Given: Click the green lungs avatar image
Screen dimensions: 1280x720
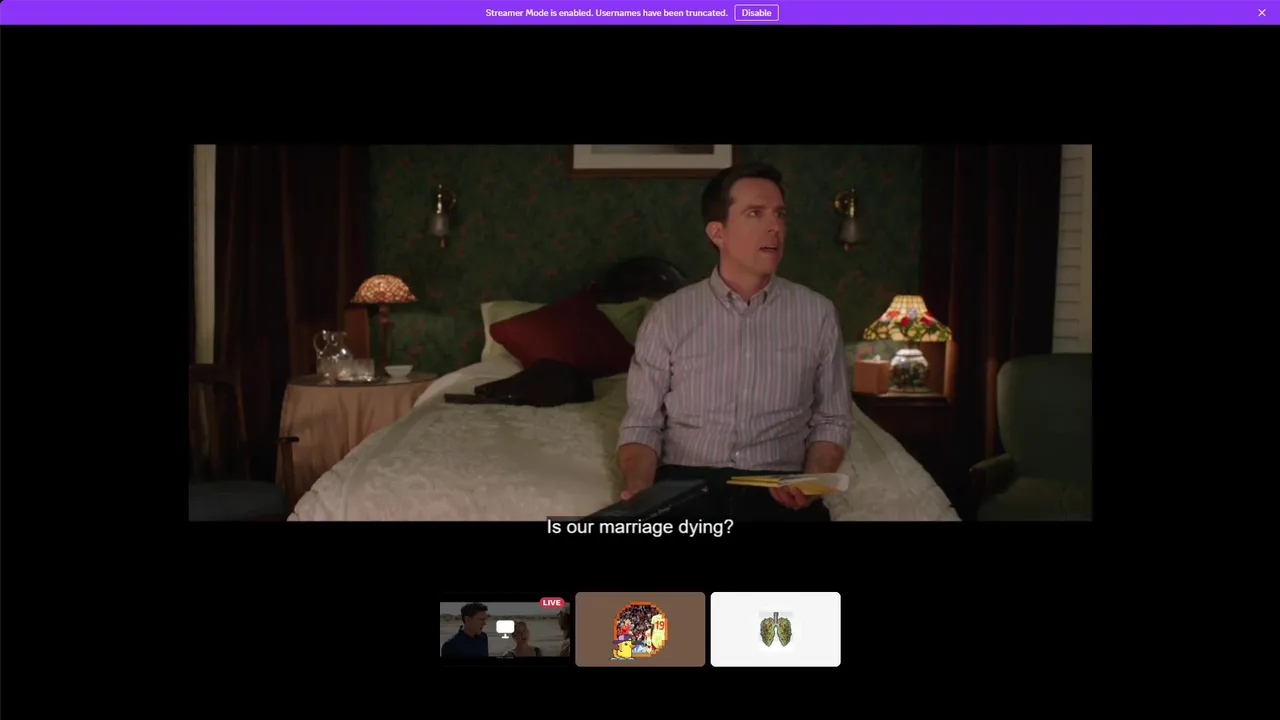Looking at the screenshot, I should point(775,630).
